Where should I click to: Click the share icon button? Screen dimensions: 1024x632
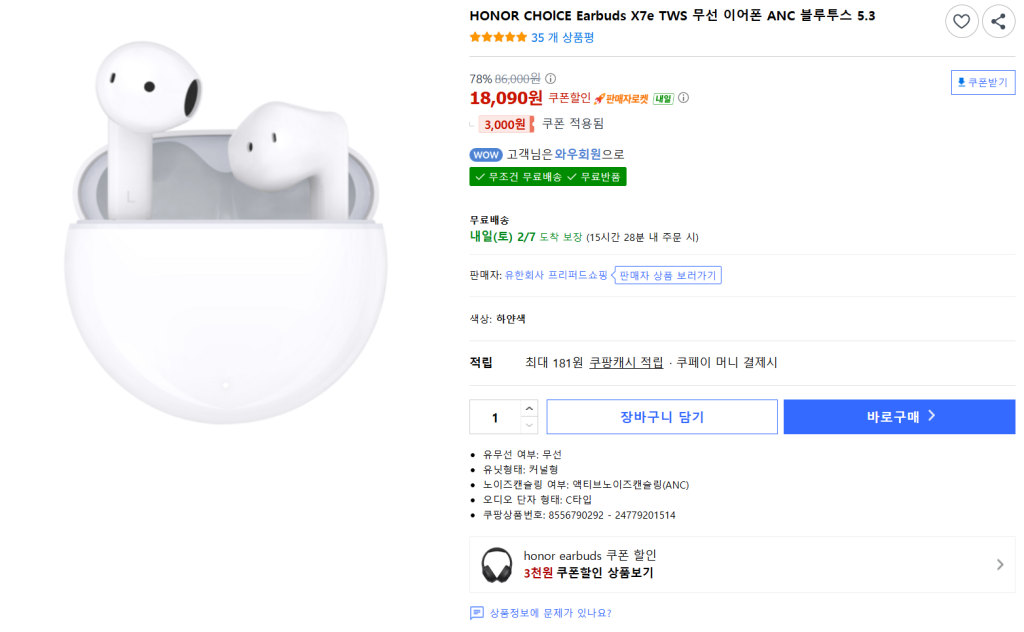click(998, 21)
